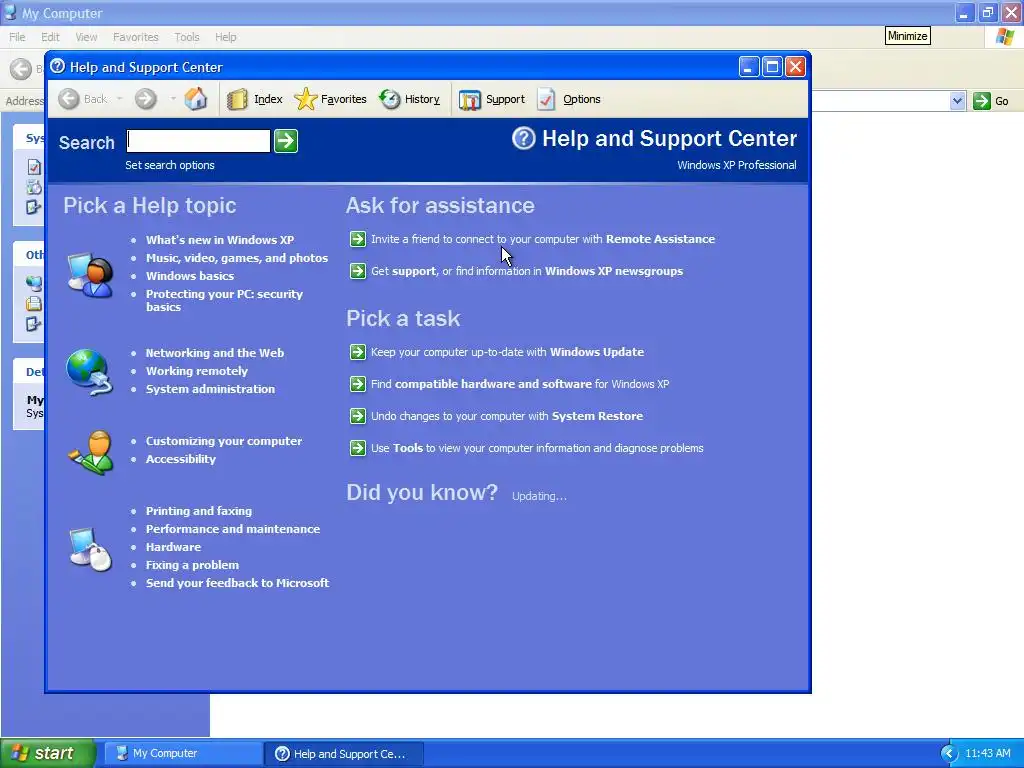Click Set search options link
Viewport: 1024px width, 768px height.
(x=170, y=165)
